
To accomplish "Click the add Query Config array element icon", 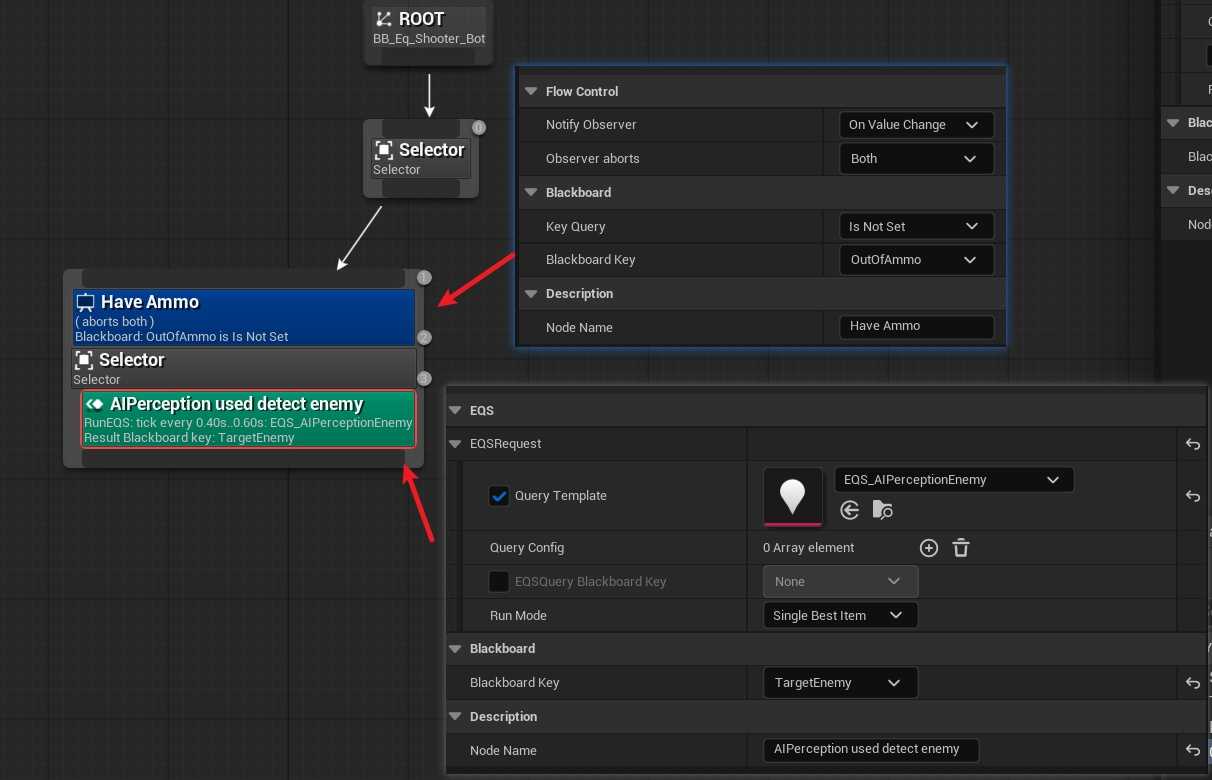I will (x=928, y=547).
